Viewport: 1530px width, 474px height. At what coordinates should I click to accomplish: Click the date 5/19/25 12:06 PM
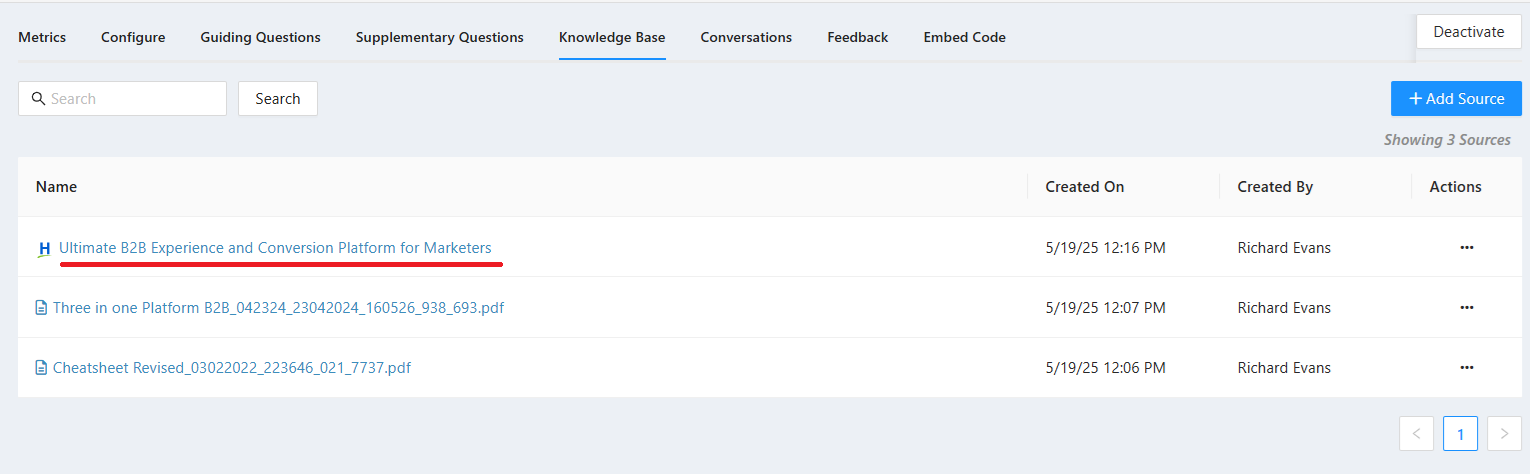(x=1105, y=368)
